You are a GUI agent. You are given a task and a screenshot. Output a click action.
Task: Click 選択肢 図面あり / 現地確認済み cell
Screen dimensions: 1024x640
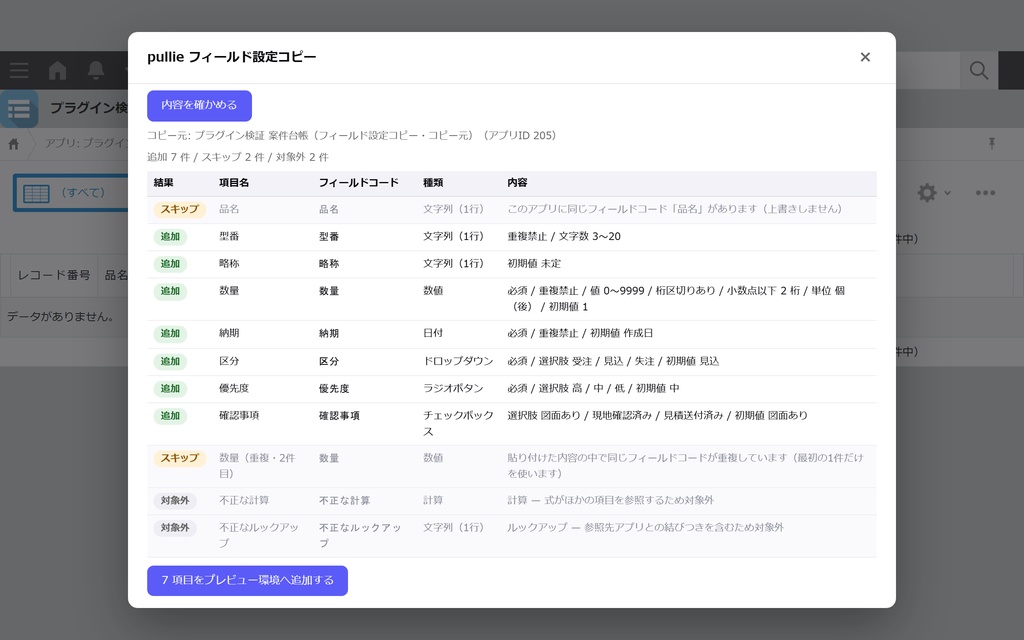click(x=657, y=416)
